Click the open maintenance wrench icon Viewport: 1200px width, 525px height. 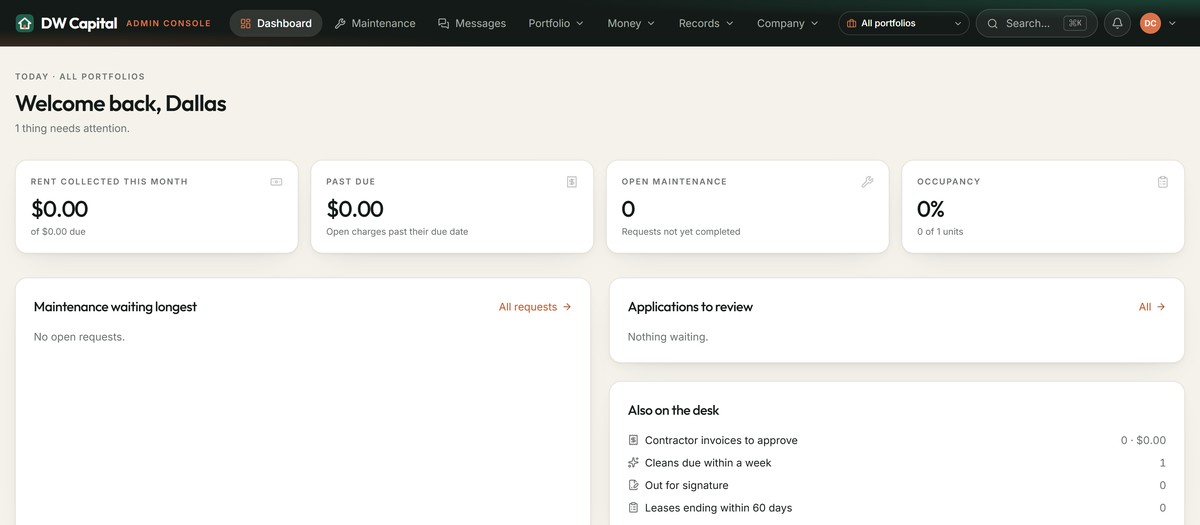click(x=867, y=182)
